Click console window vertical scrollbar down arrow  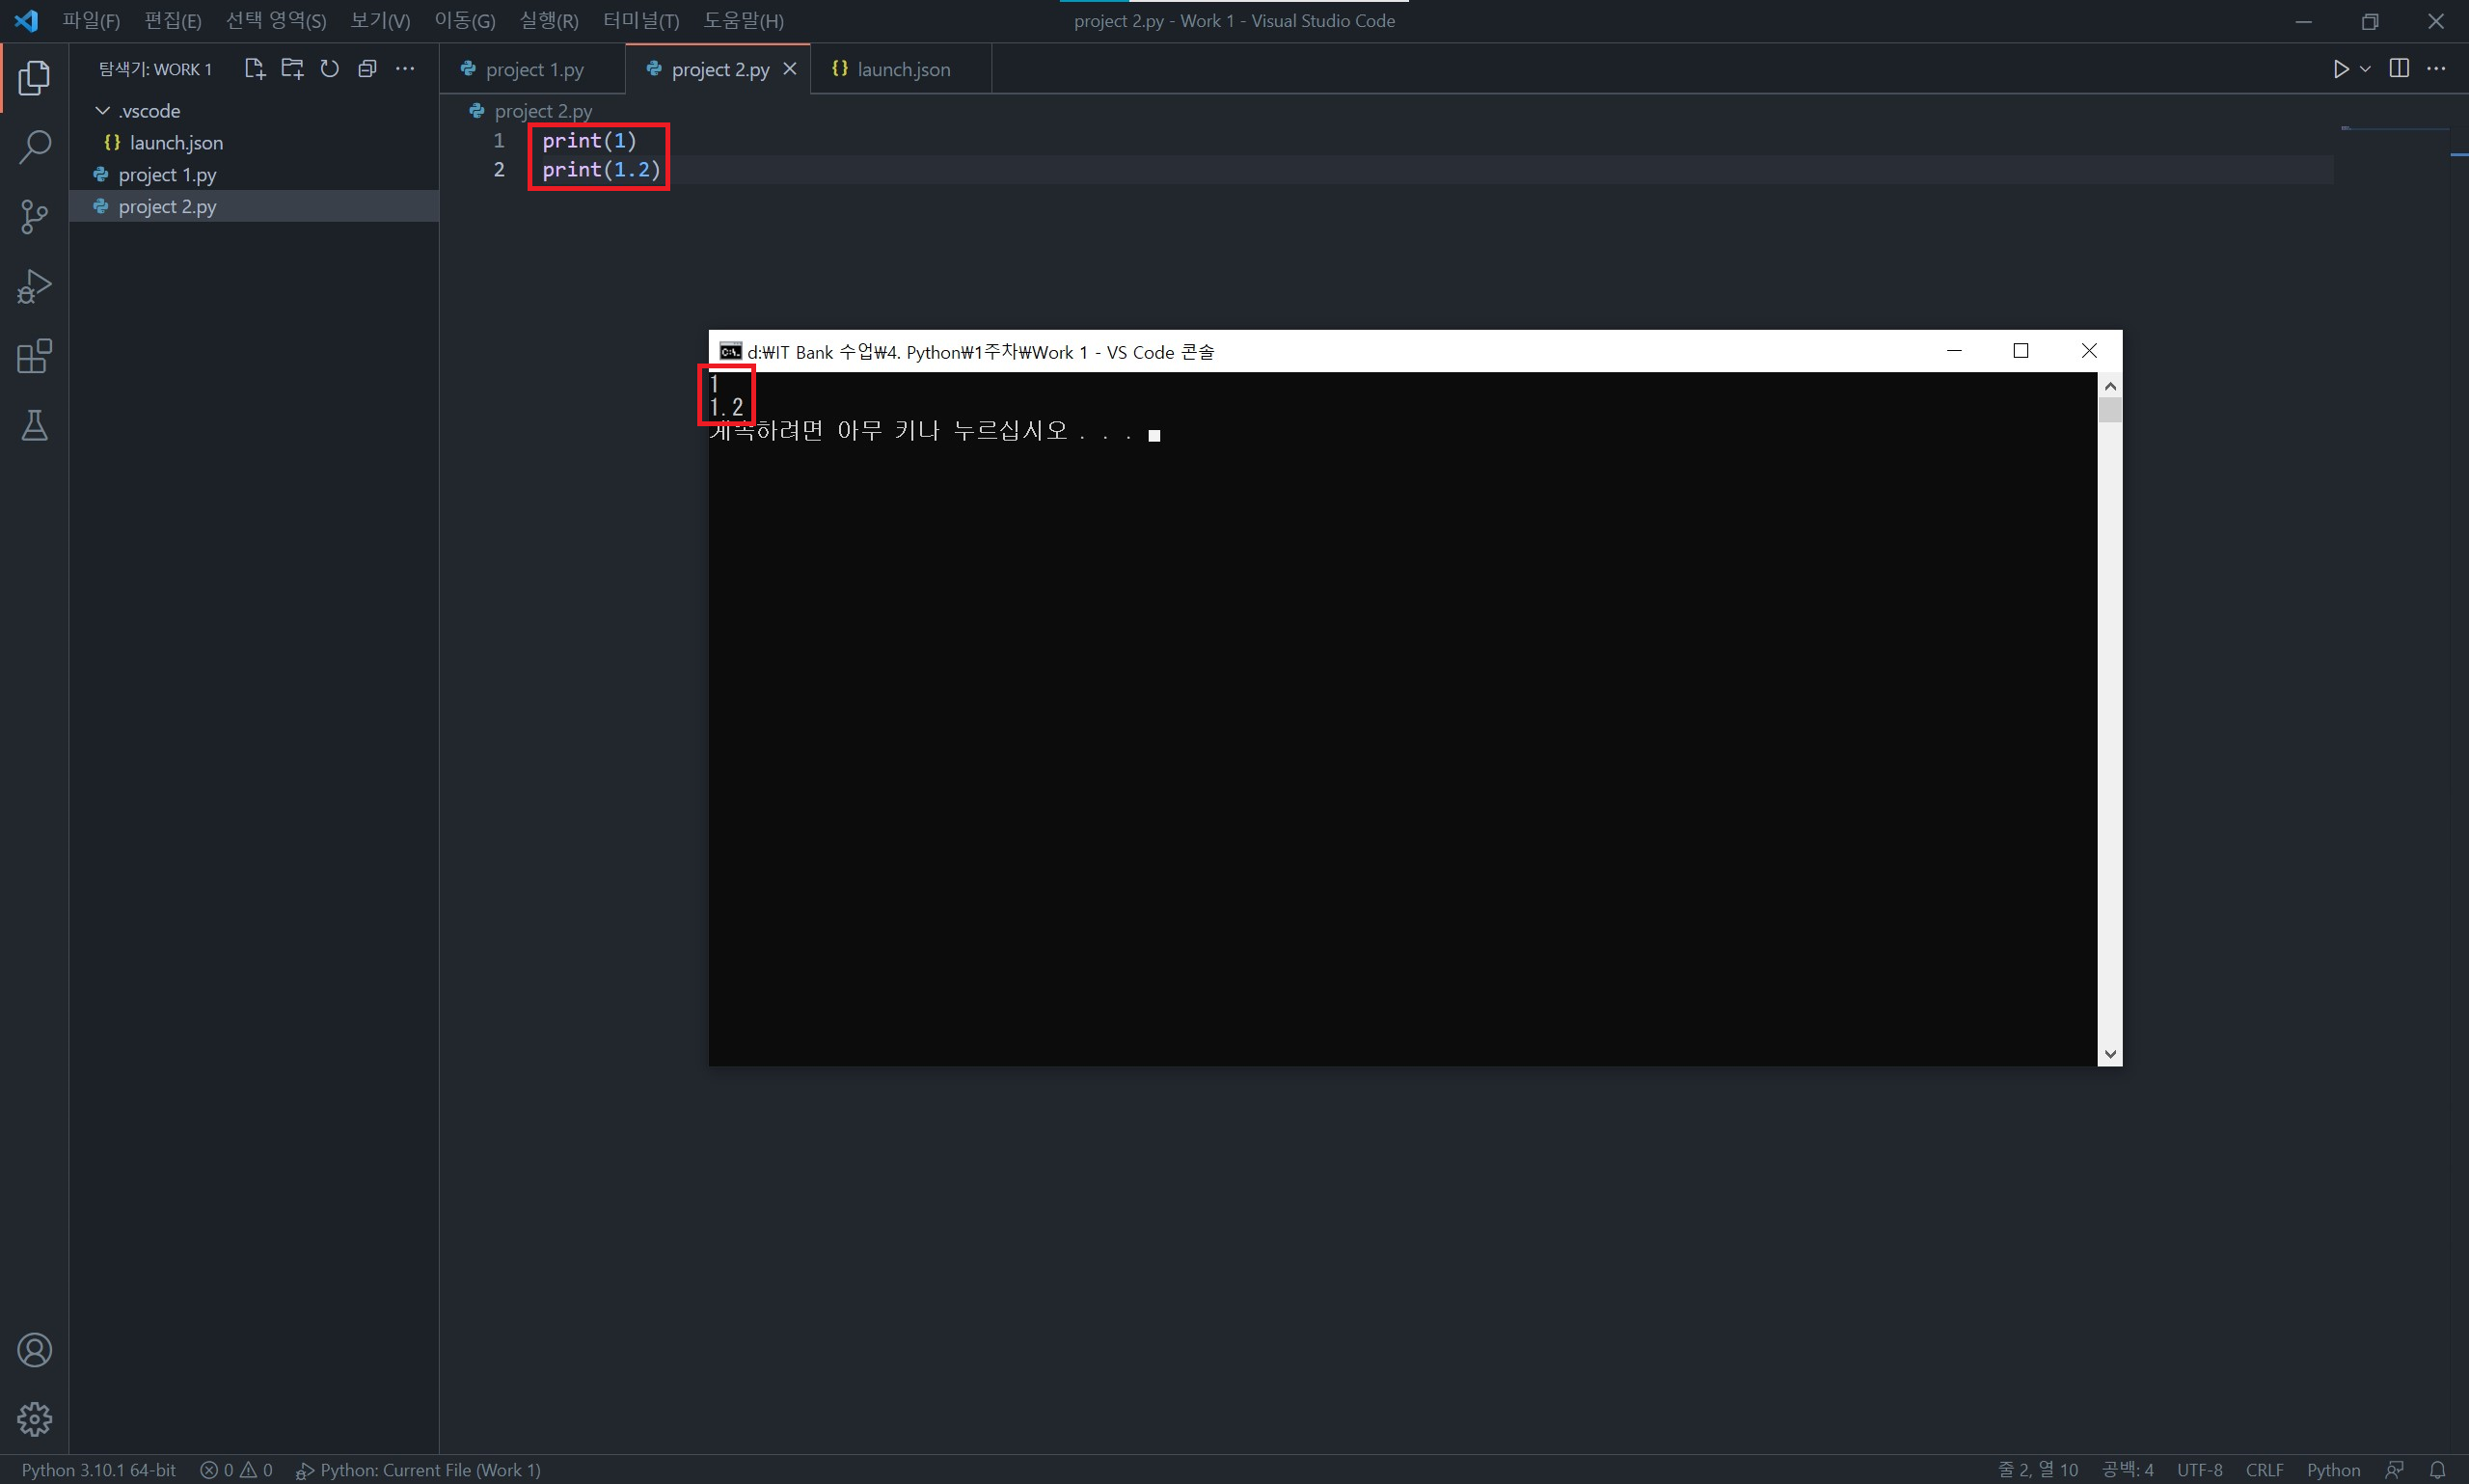[x=2109, y=1053]
